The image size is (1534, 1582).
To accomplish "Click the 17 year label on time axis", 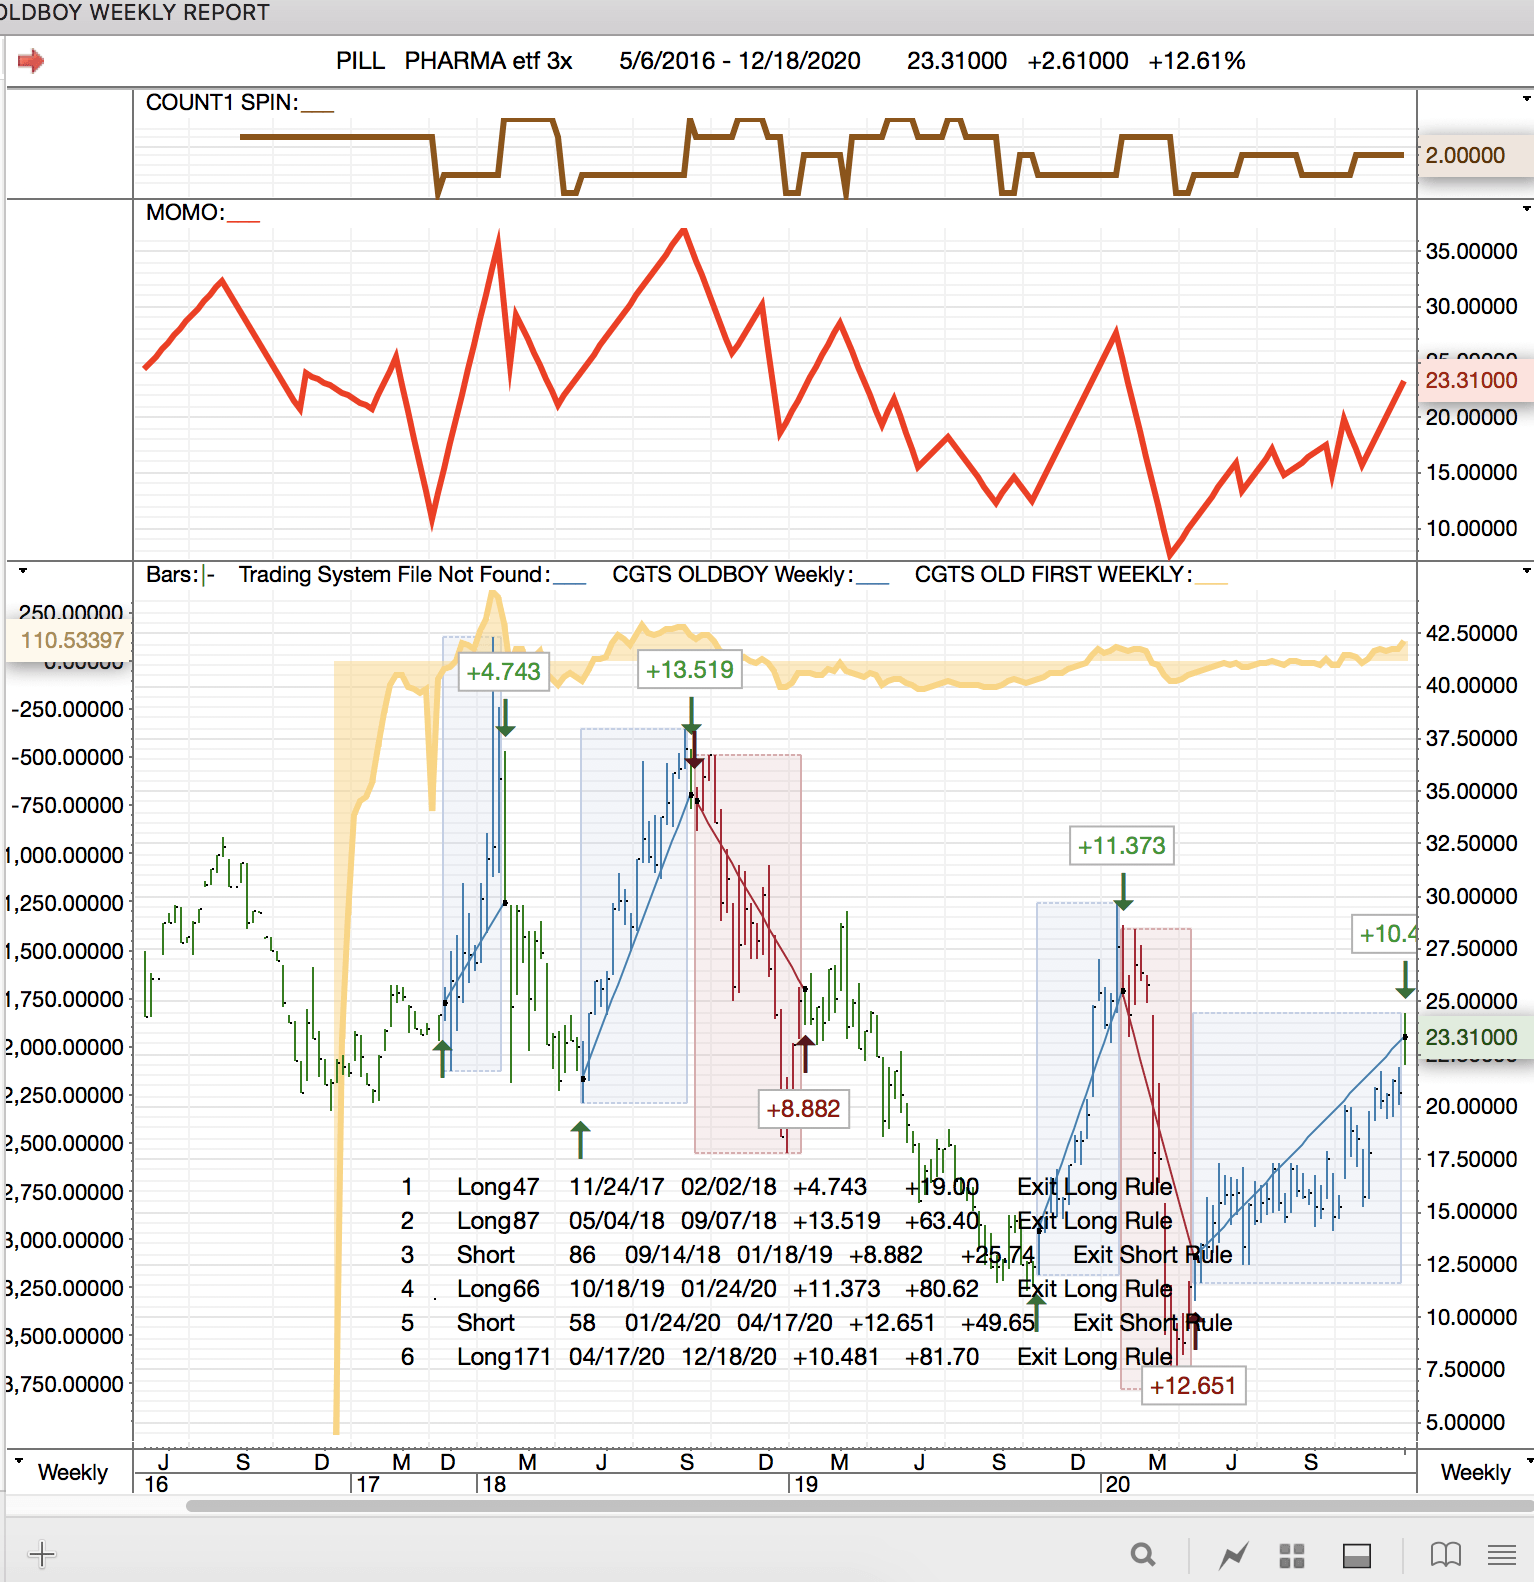I will click(368, 1484).
